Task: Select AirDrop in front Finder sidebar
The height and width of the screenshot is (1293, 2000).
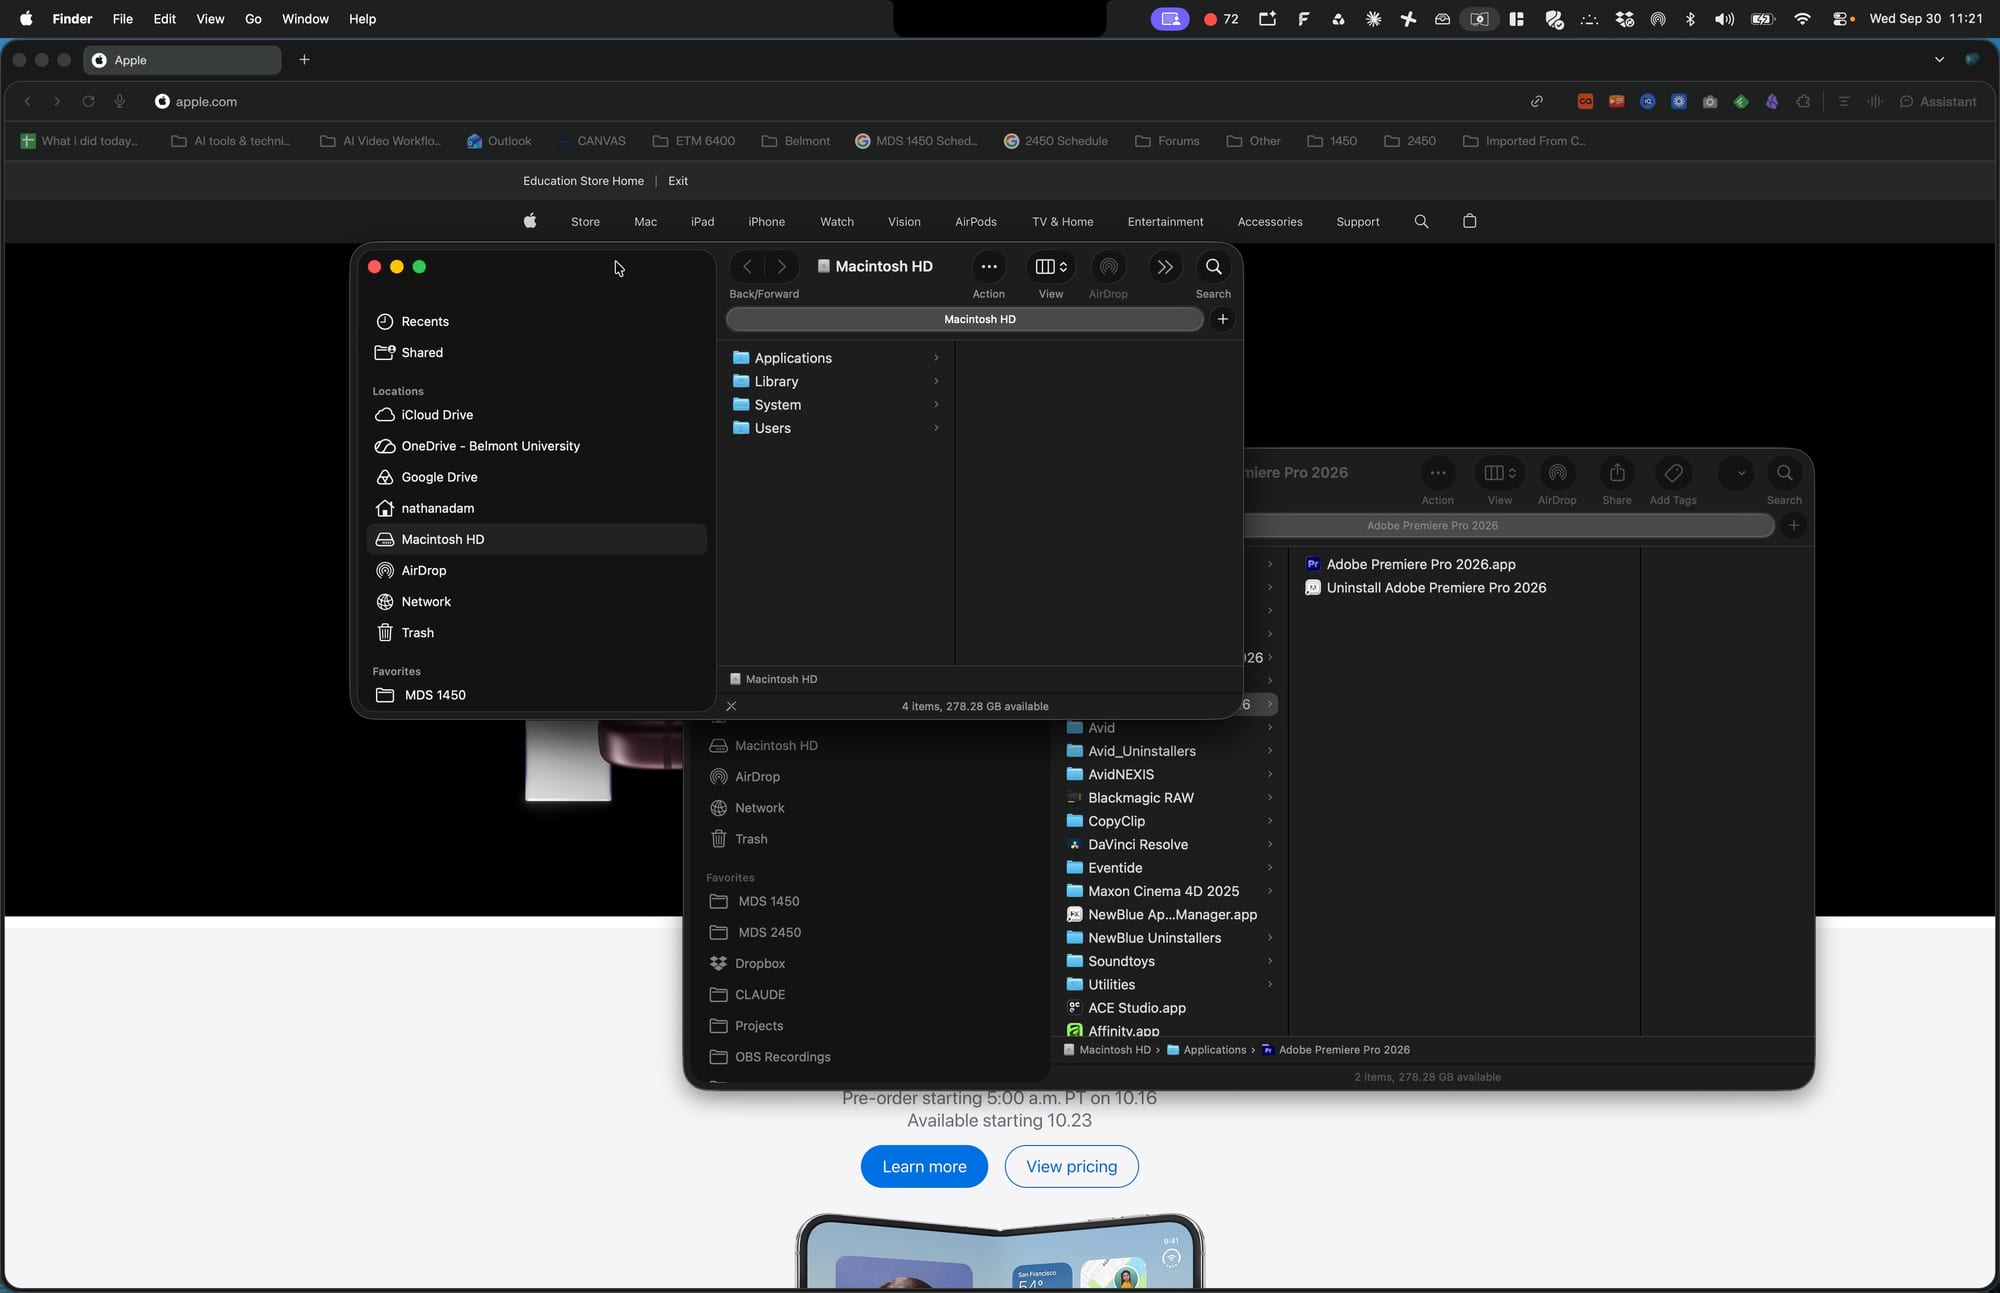Action: pyautogui.click(x=537, y=570)
